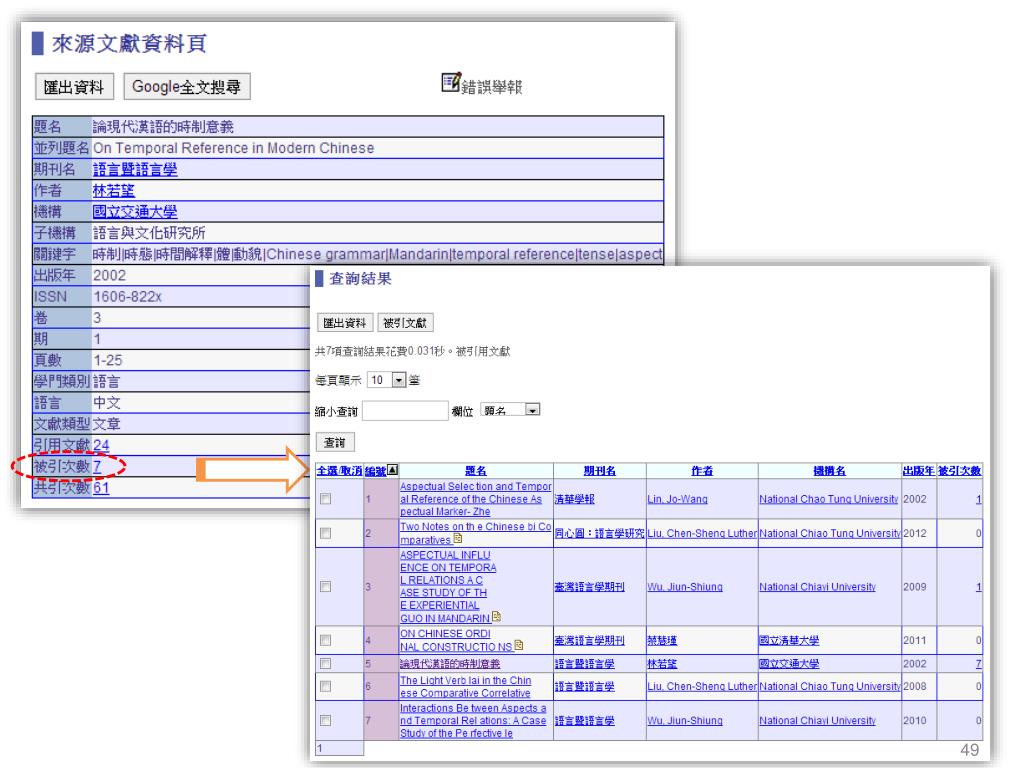
Task: Open institution link 國立清華大學
Action: (789, 641)
